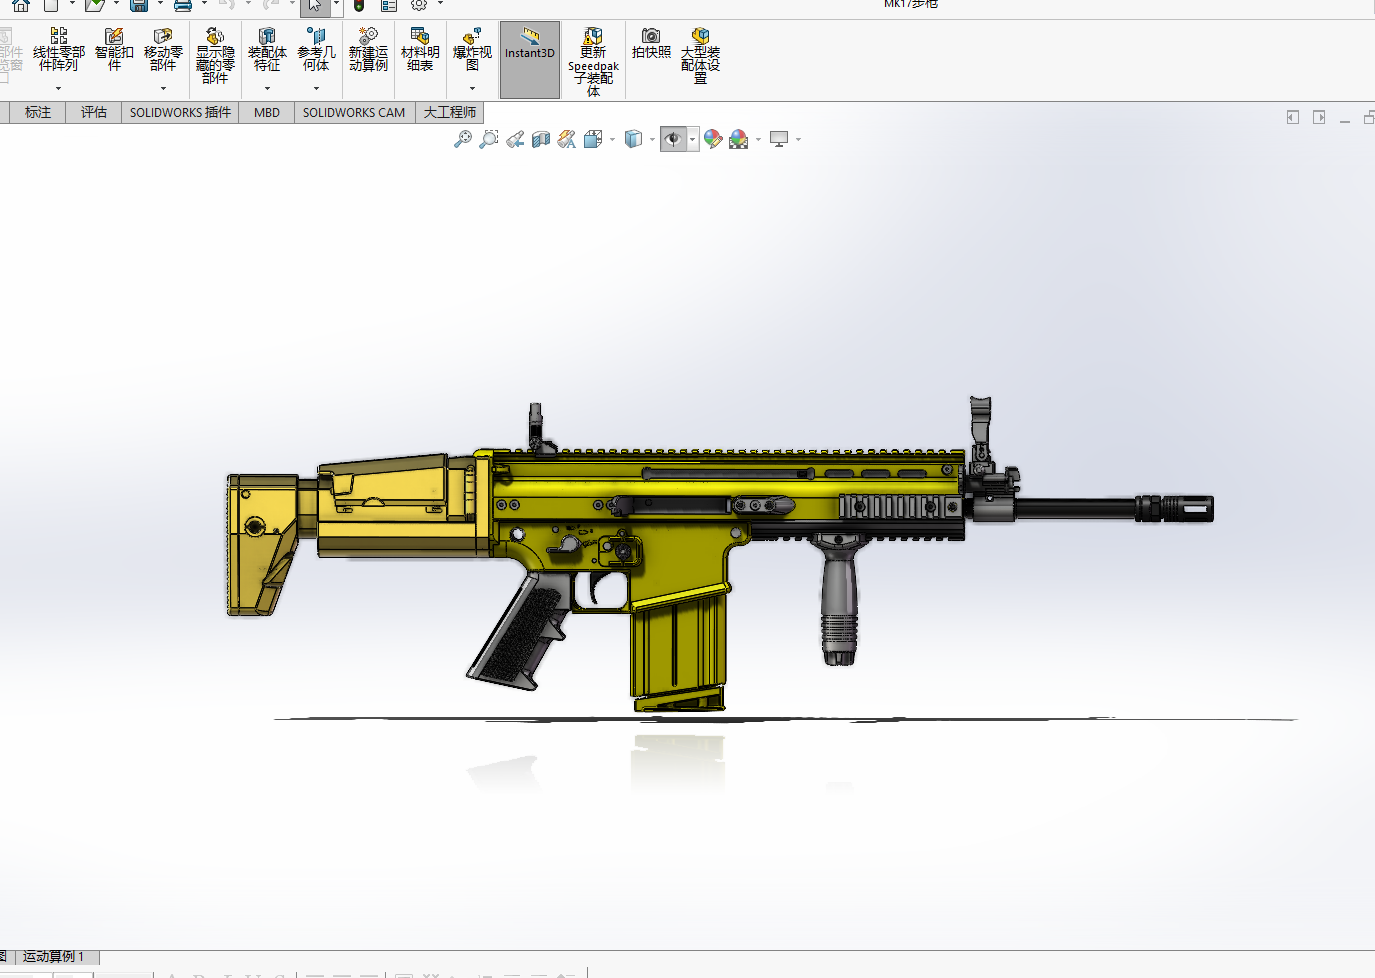
Task: Expand the Exploded View dropdown arrow
Action: [472, 89]
